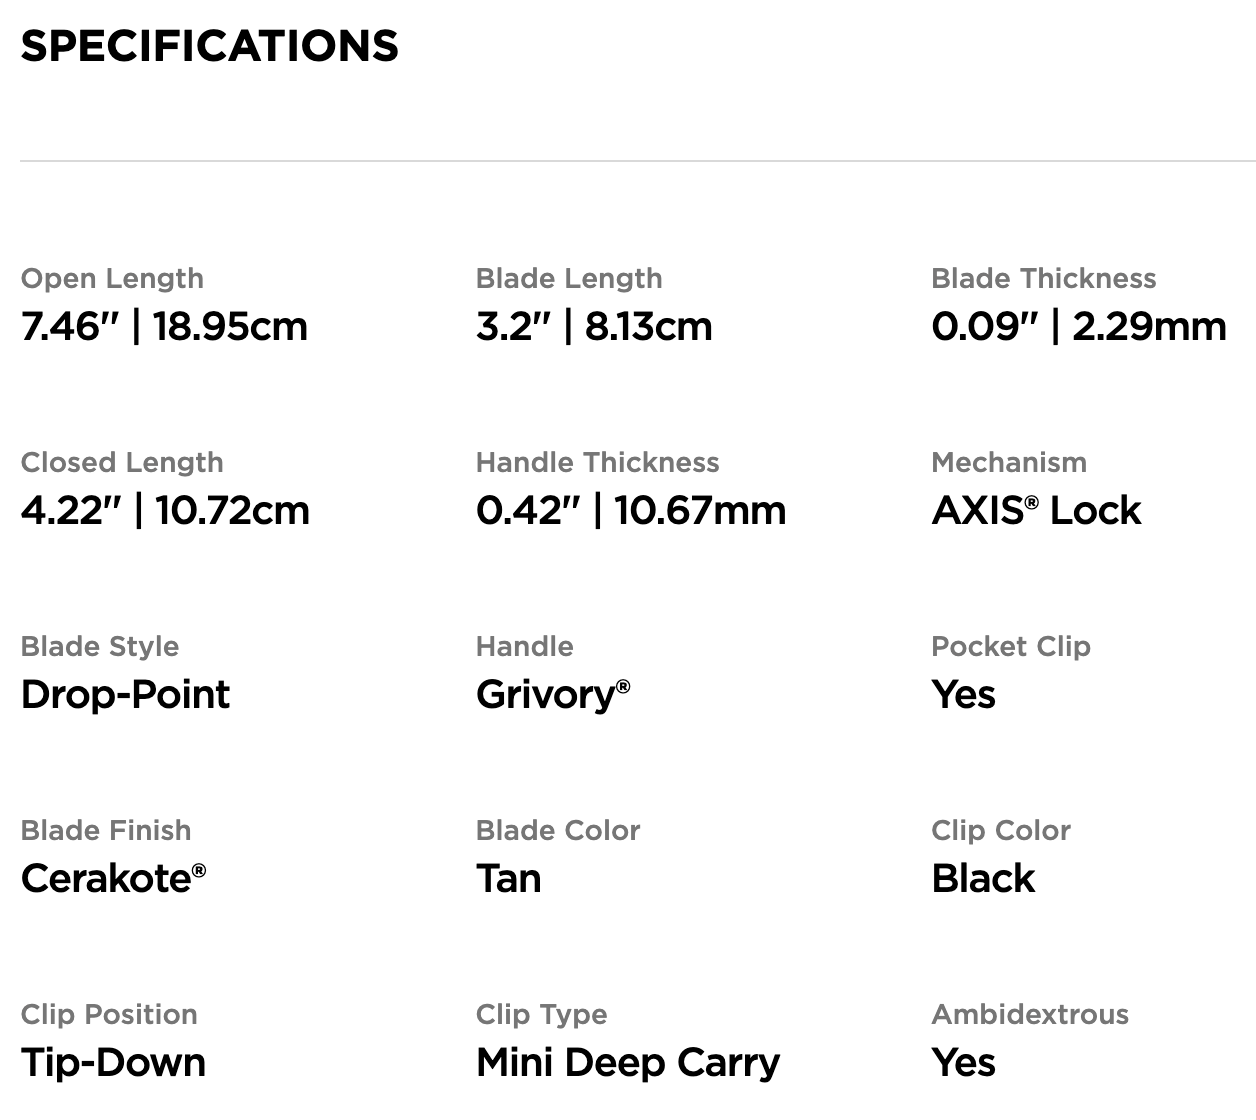Click the Closed Length value 4.22" | 10.72cm
This screenshot has width=1256, height=1120.
tap(165, 511)
